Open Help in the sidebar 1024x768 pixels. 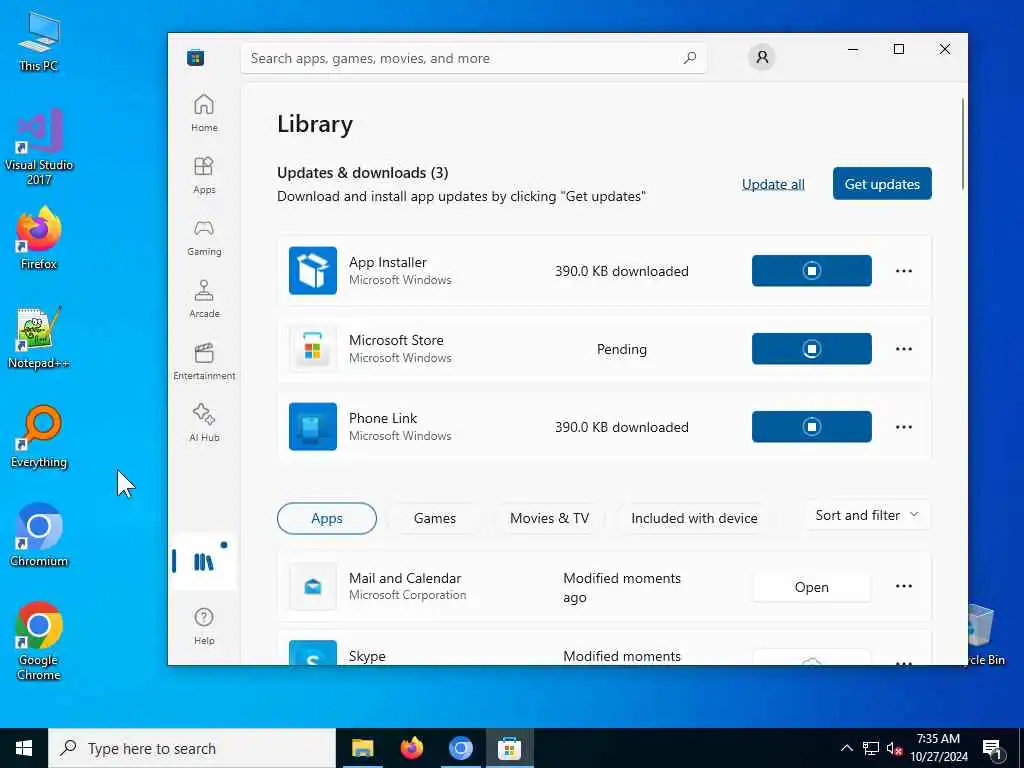click(204, 626)
